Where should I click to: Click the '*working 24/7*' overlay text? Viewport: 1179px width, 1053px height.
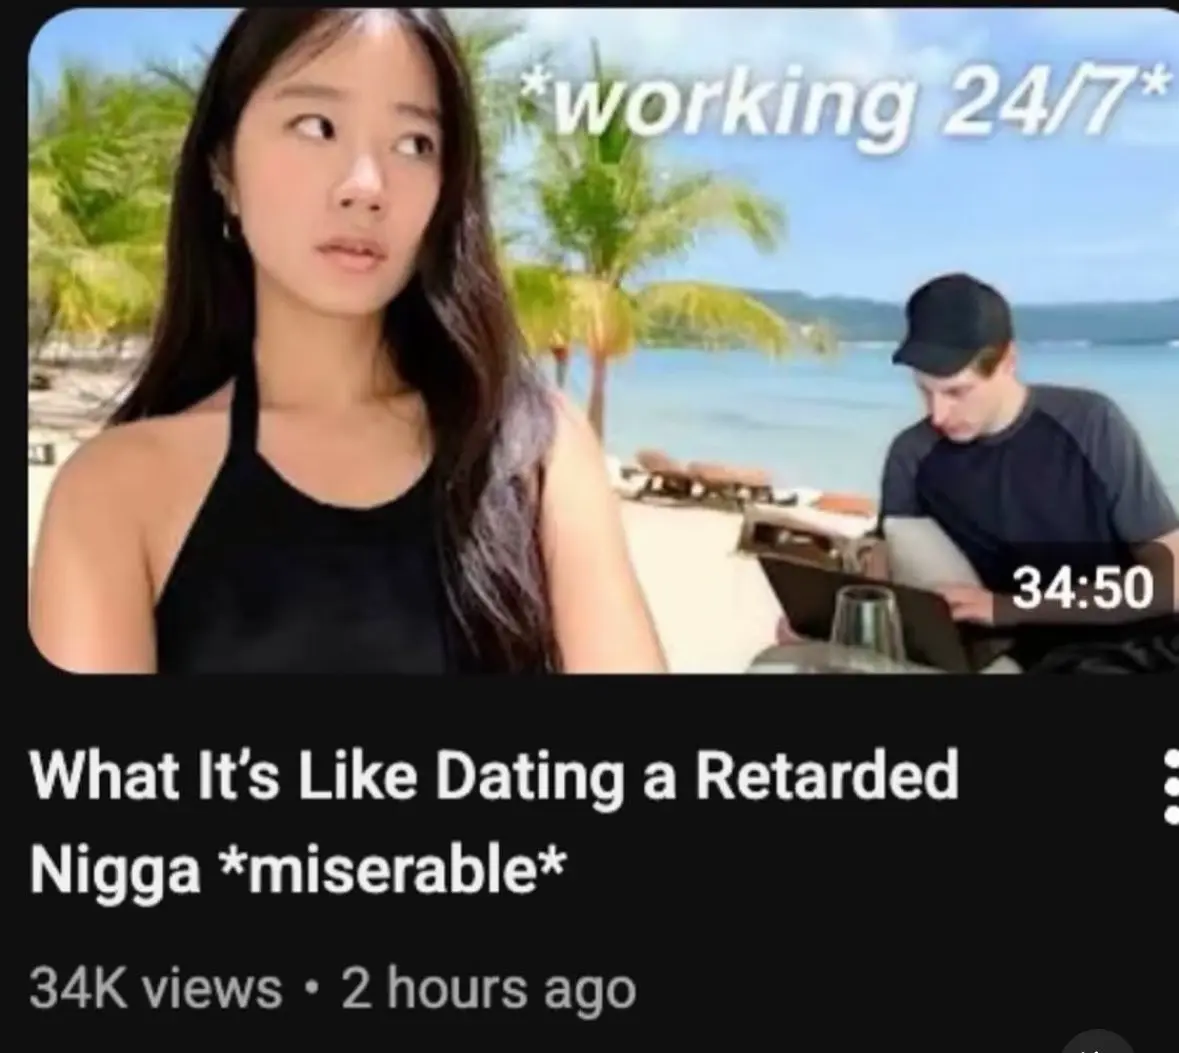(x=847, y=100)
